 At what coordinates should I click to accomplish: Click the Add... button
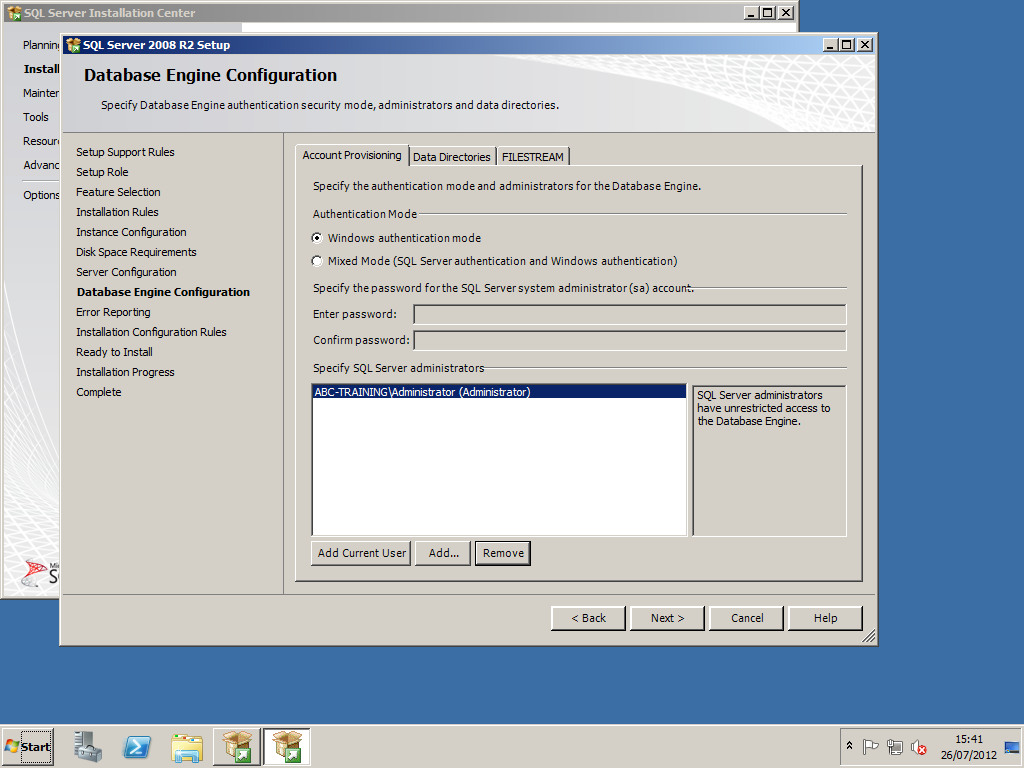click(443, 553)
